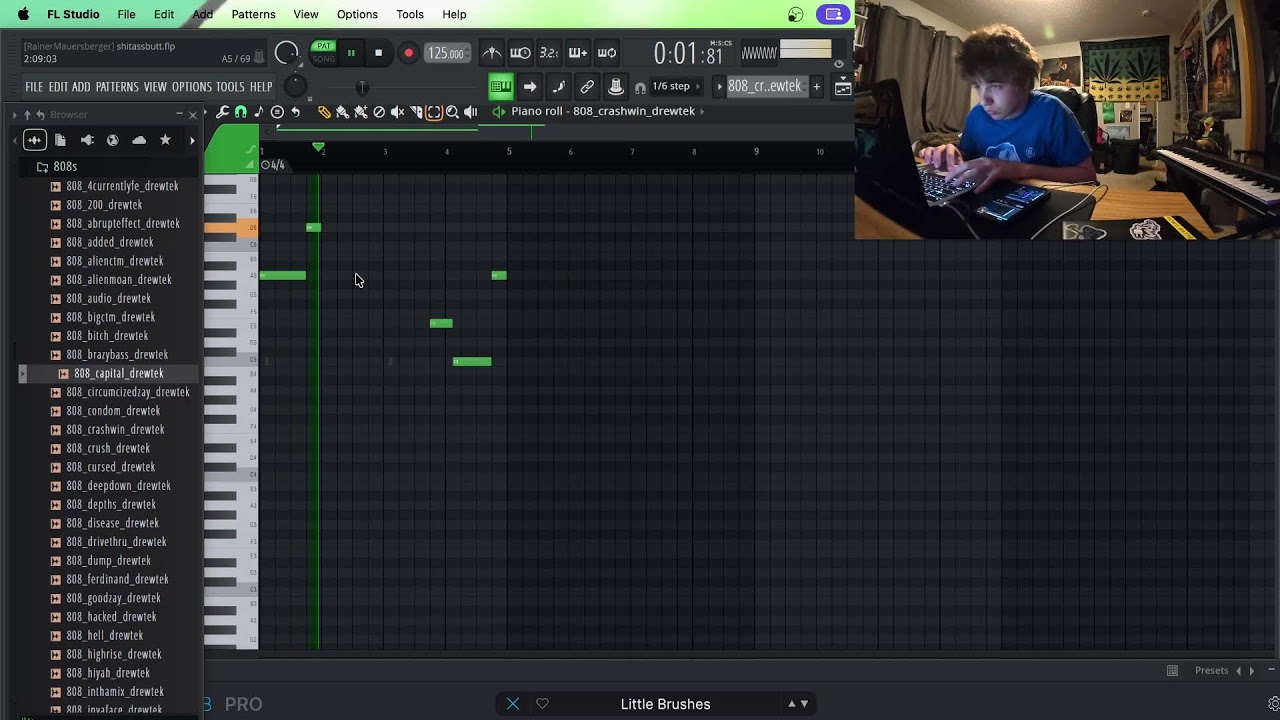Select the browser globe library tab icon
1280x720 pixels.
(113, 140)
